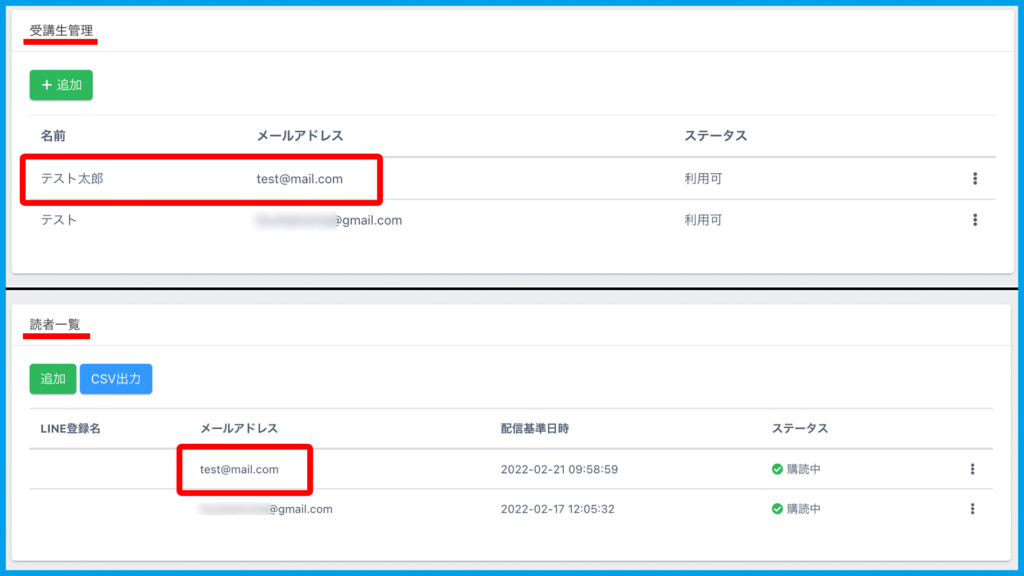Open the three-dot menu for student テスト
Screen dimensions: 1024x576
click(x=974, y=220)
